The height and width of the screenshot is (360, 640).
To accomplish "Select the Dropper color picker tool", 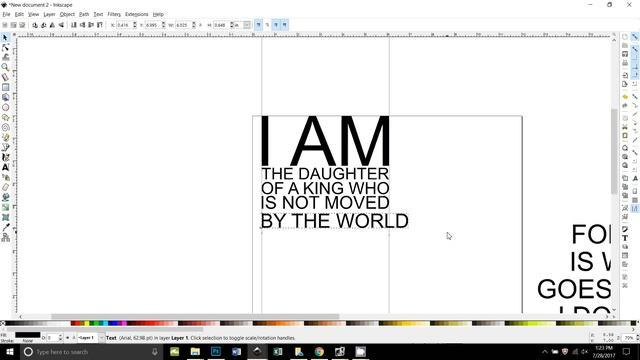I will coord(5,227).
